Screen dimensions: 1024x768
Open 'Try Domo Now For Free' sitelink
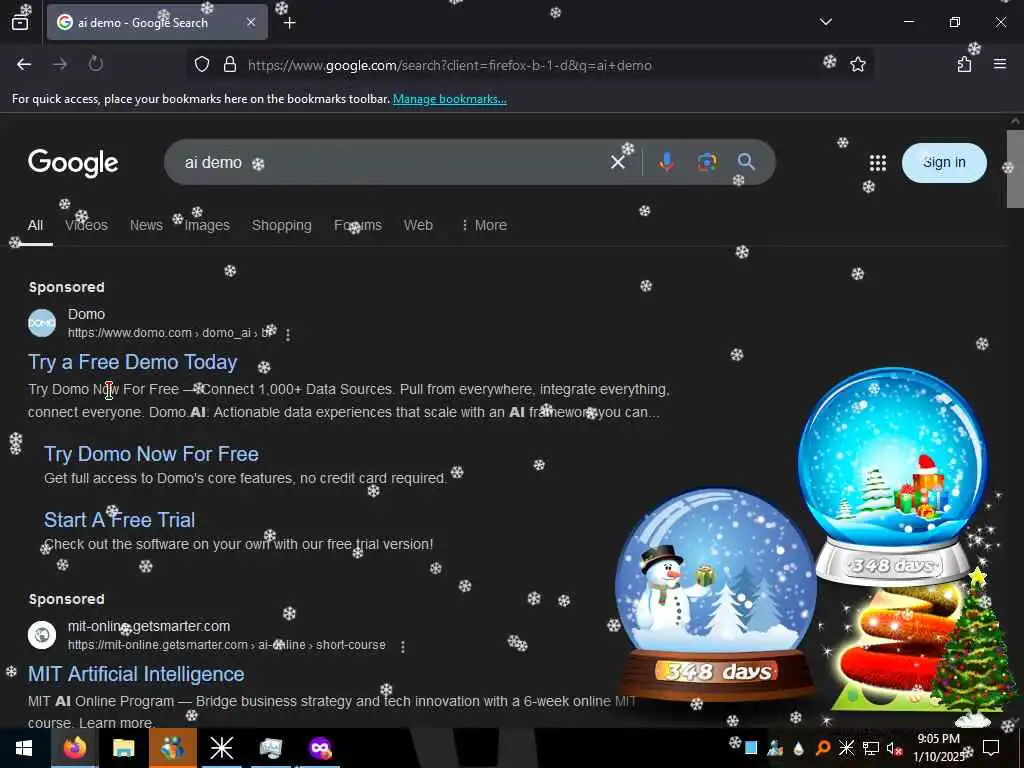click(x=152, y=454)
